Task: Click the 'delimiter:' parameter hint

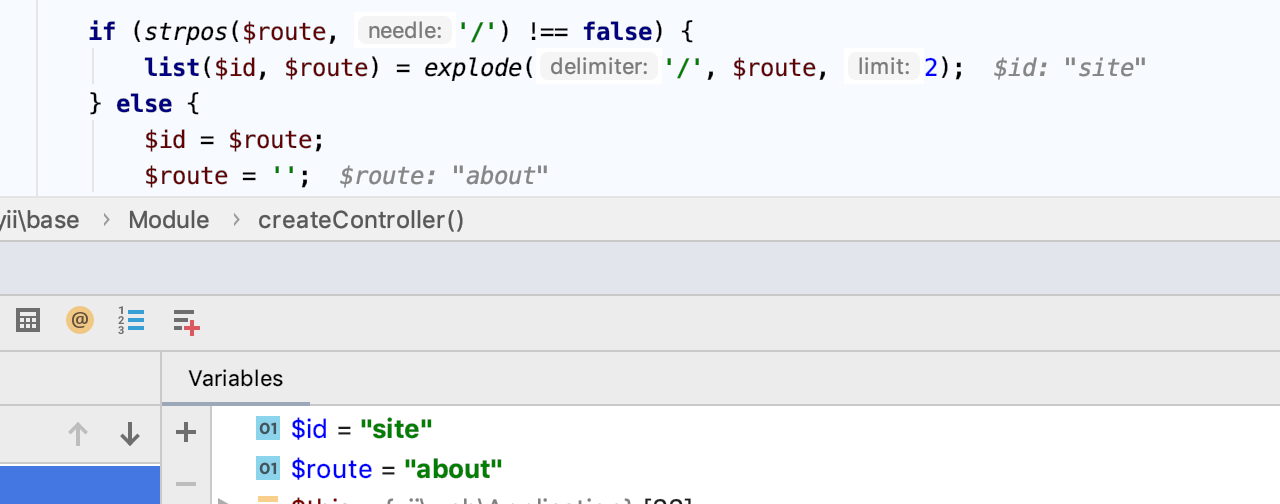Action: click(x=598, y=68)
